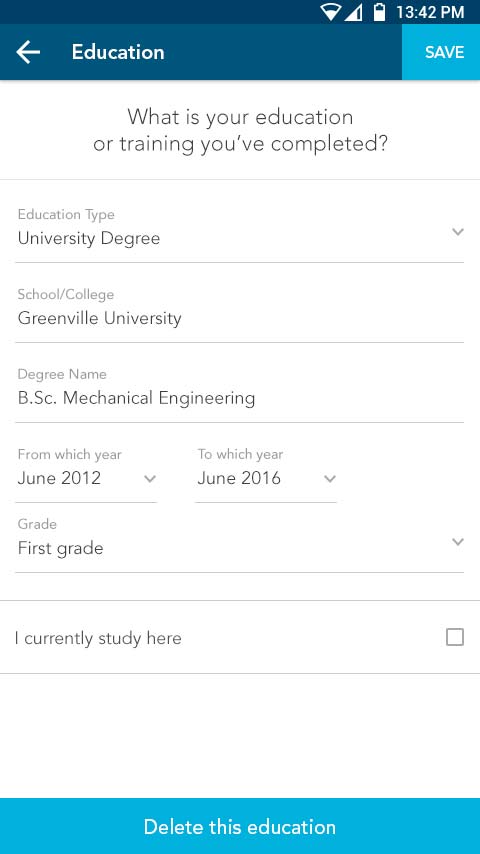Tap the June 2012 start date
Viewport: 480px width, 854px height.
(59, 478)
